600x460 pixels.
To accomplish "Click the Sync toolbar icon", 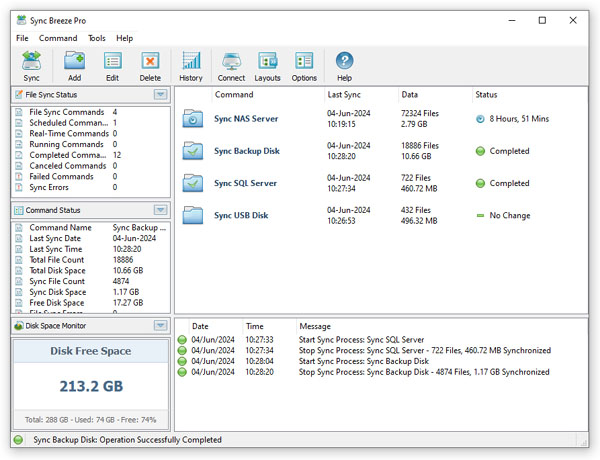I will tap(31, 61).
